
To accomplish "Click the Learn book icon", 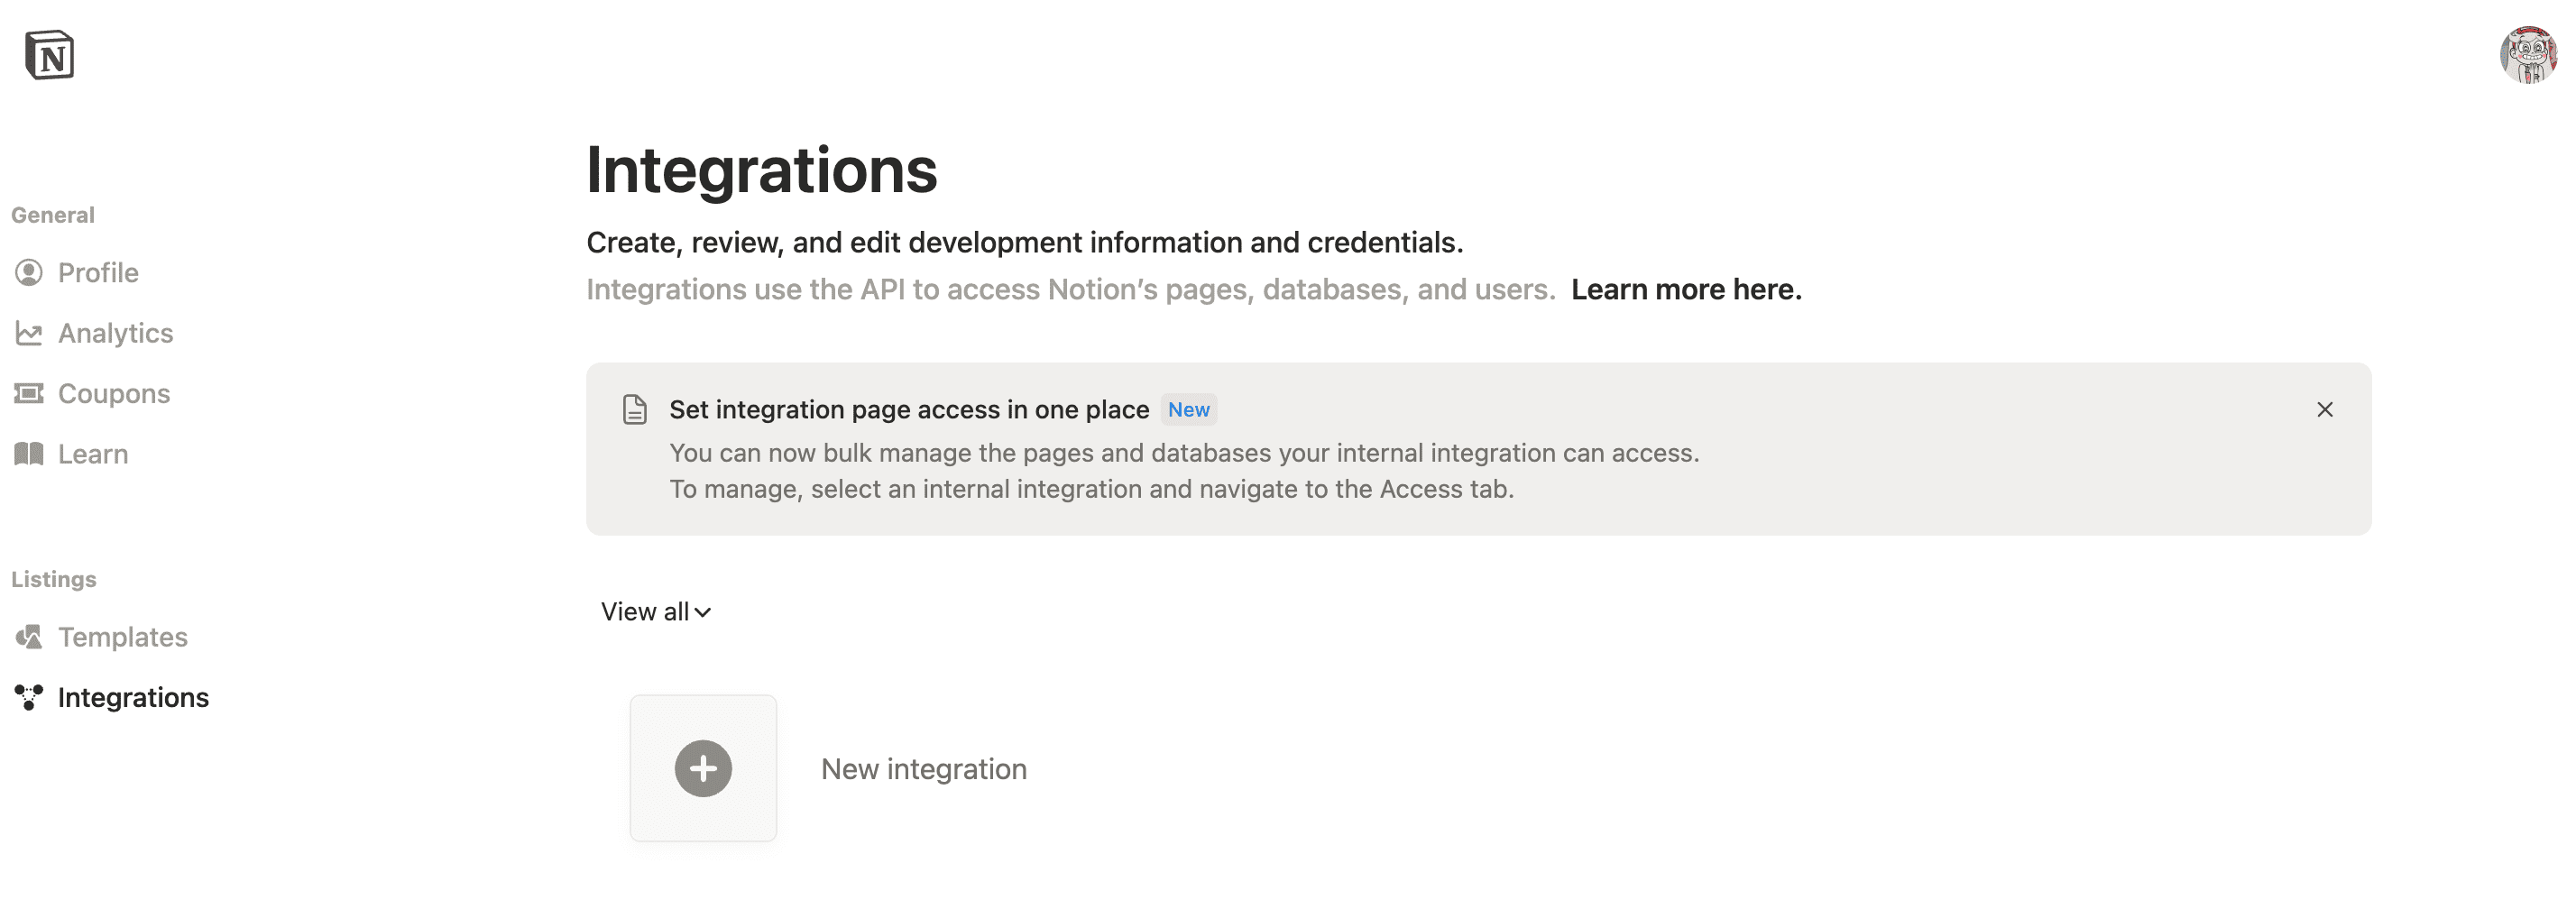I will (x=29, y=454).
